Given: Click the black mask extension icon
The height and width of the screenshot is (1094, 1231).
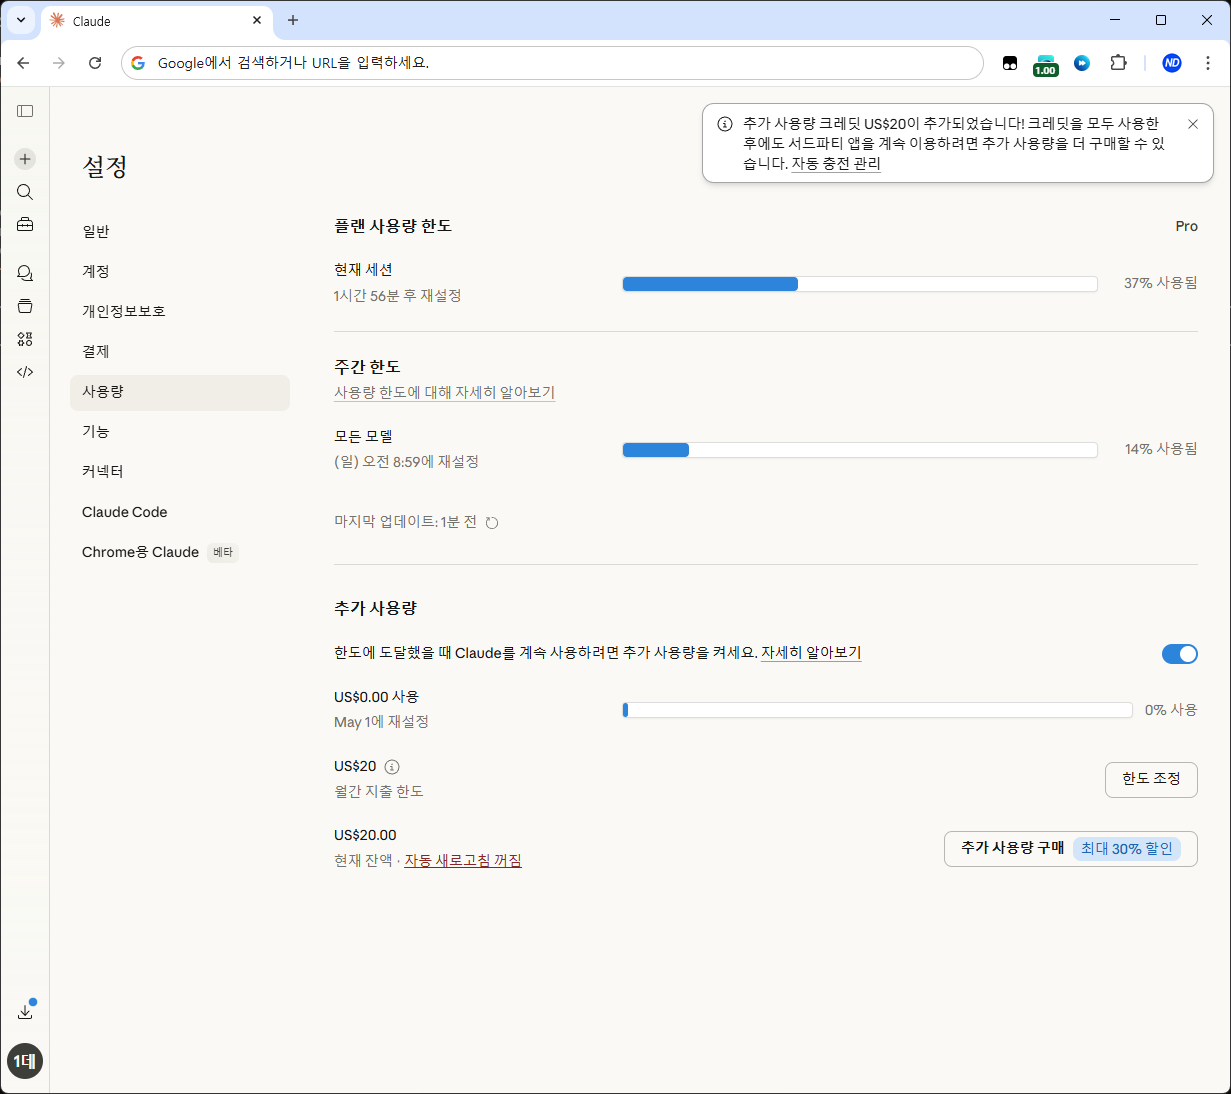Looking at the screenshot, I should (1010, 63).
